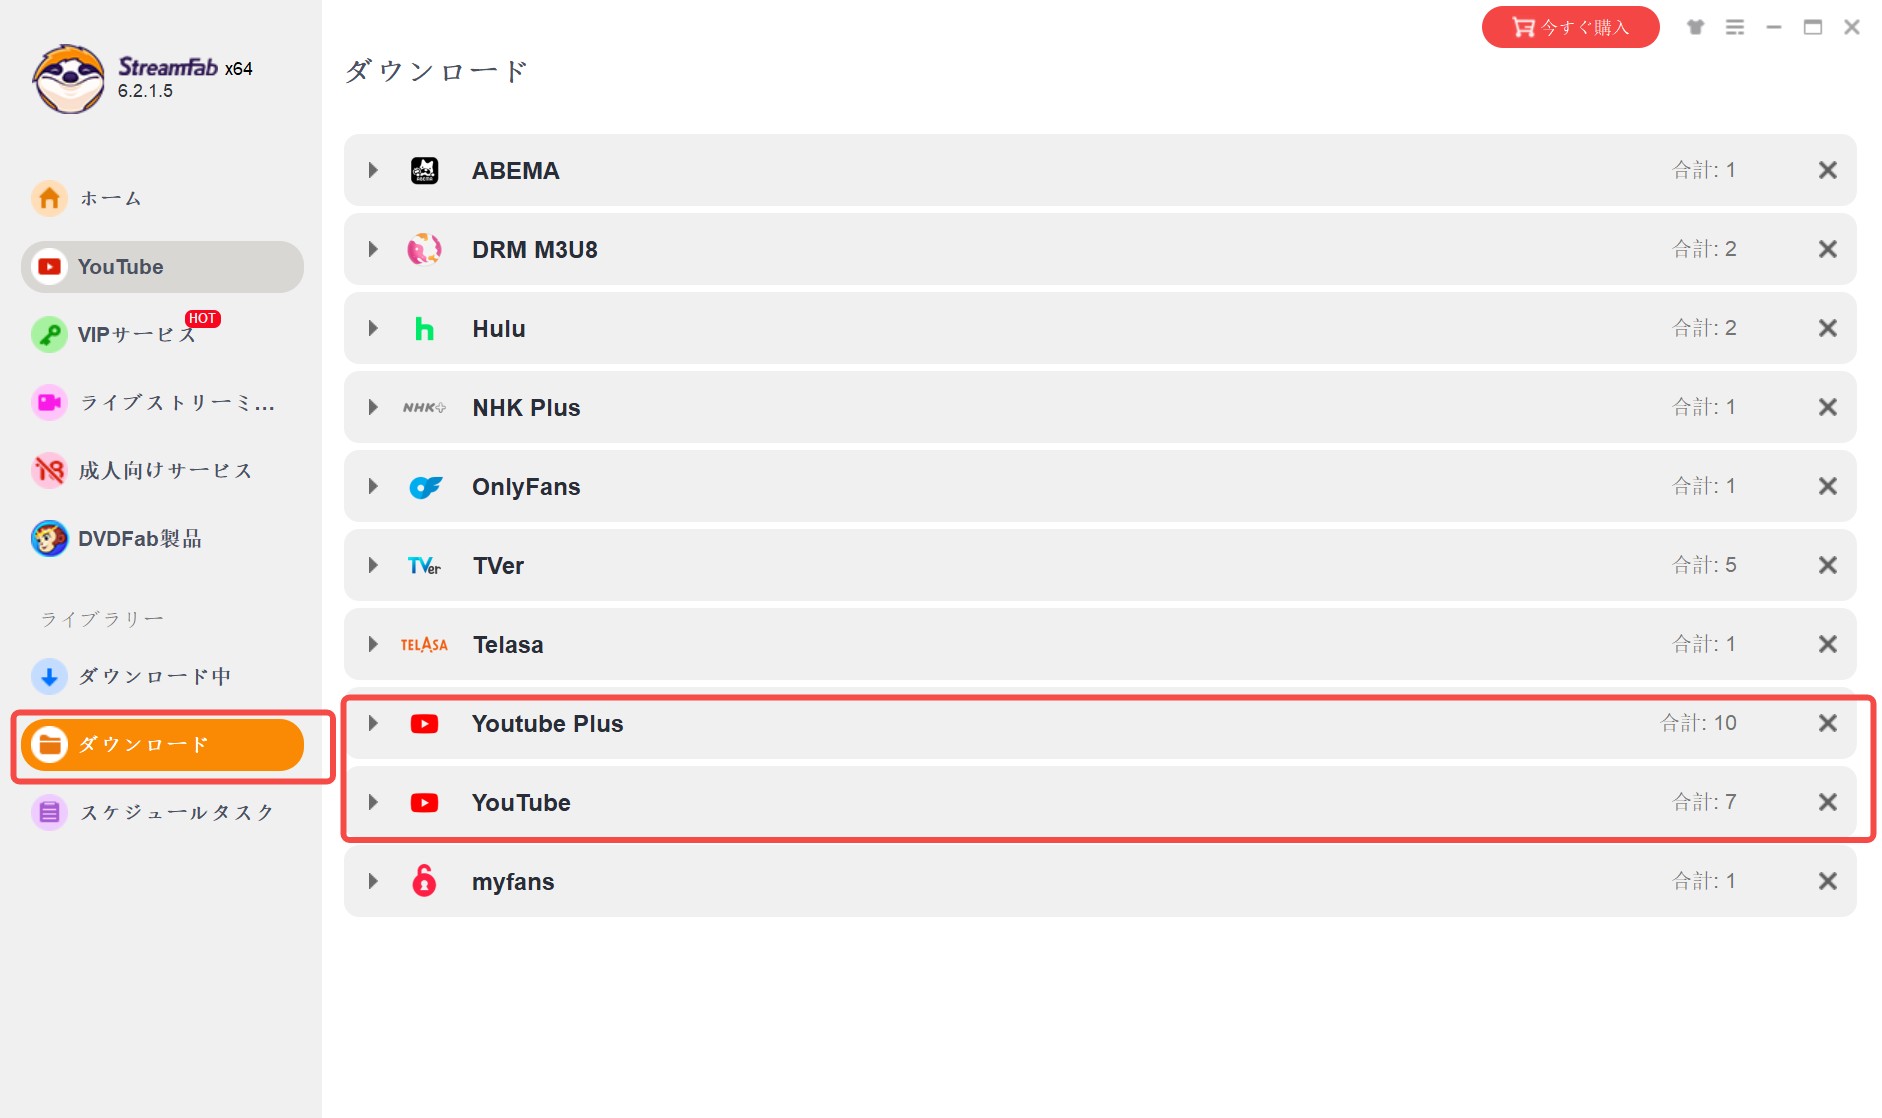
Task: Remove the ABEMA group with X
Action: click(1828, 170)
